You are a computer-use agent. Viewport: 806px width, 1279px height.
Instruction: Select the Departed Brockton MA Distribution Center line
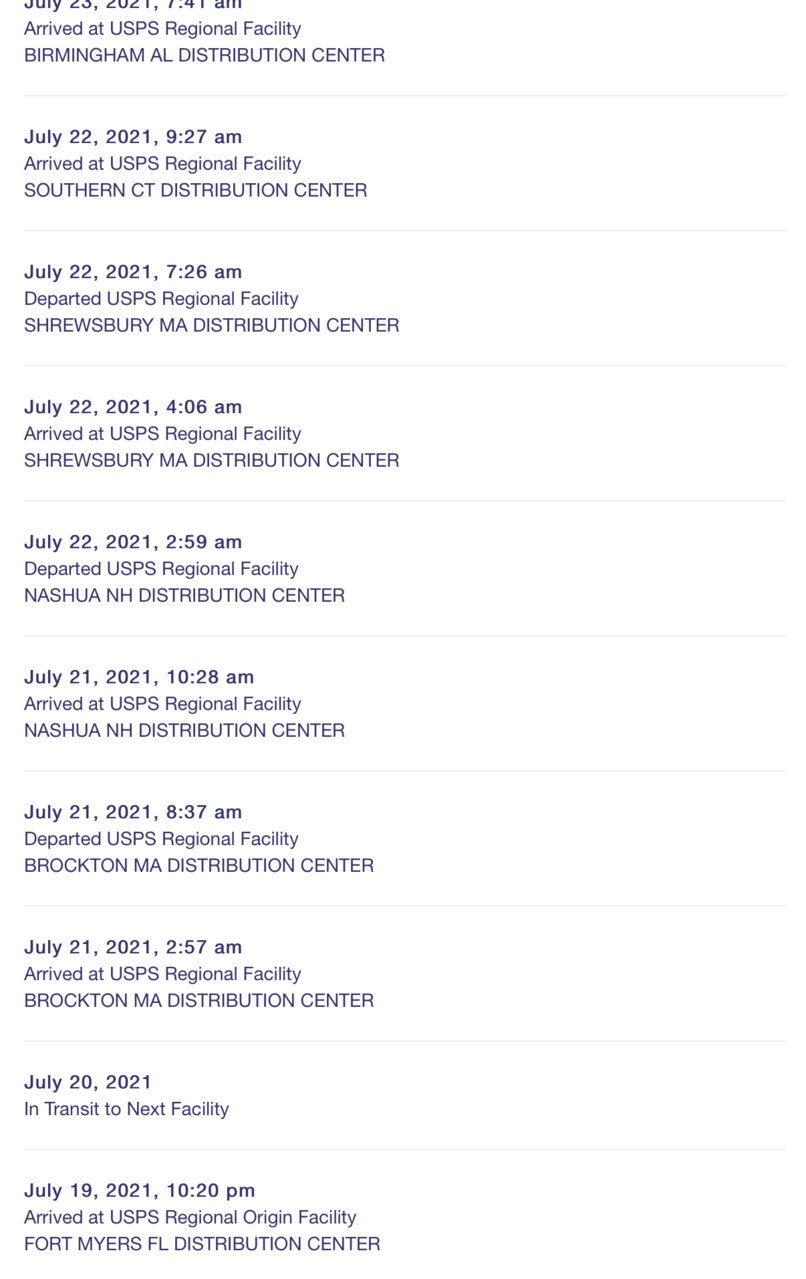pos(199,865)
